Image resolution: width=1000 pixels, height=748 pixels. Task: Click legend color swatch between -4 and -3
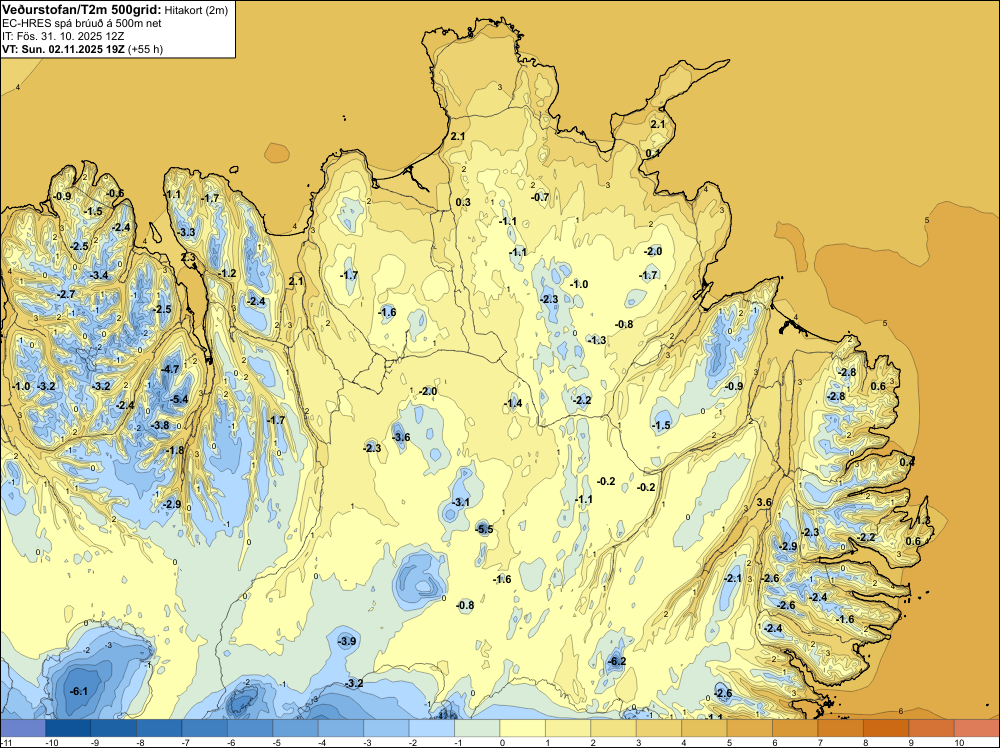pos(341,728)
